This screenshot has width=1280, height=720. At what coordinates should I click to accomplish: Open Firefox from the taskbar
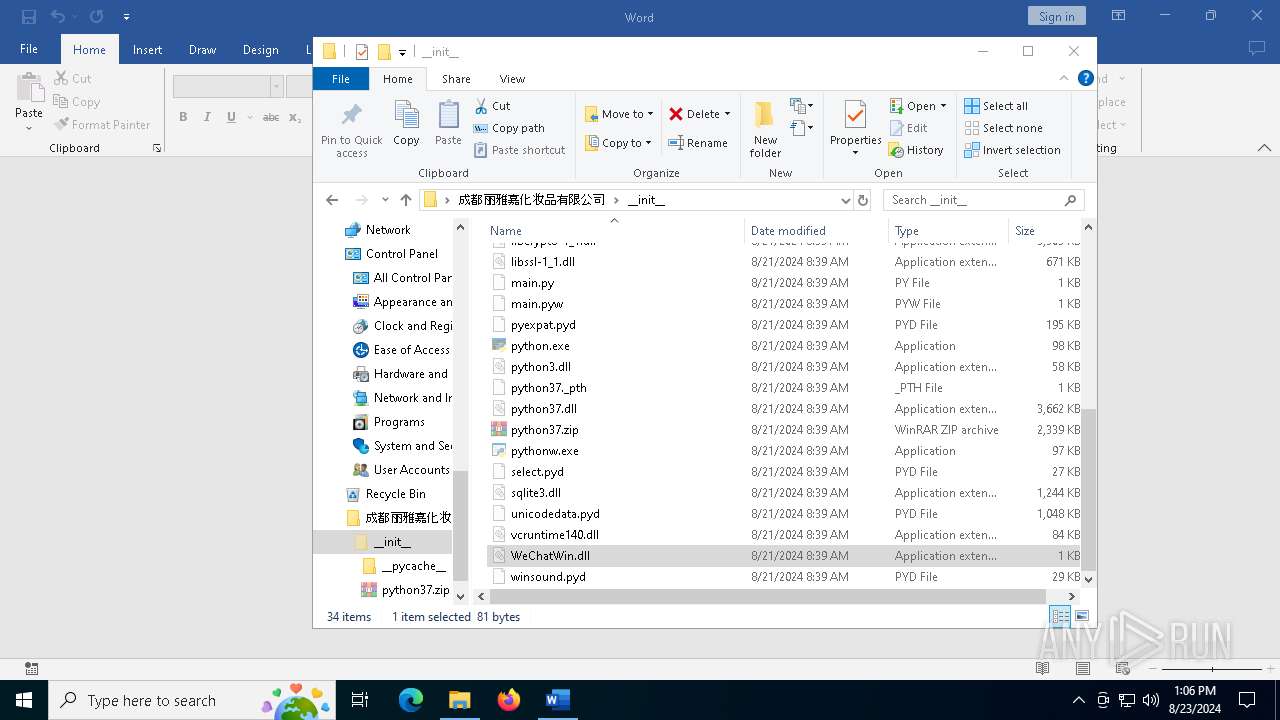pos(509,700)
